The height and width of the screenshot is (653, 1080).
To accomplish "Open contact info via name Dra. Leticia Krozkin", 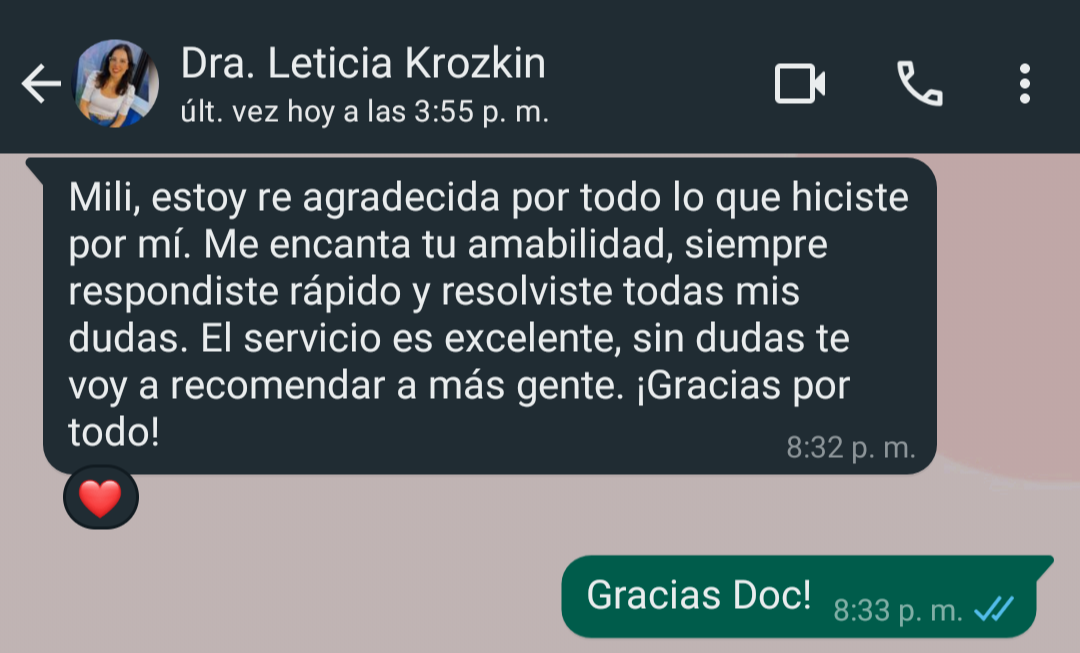I will 363,63.
